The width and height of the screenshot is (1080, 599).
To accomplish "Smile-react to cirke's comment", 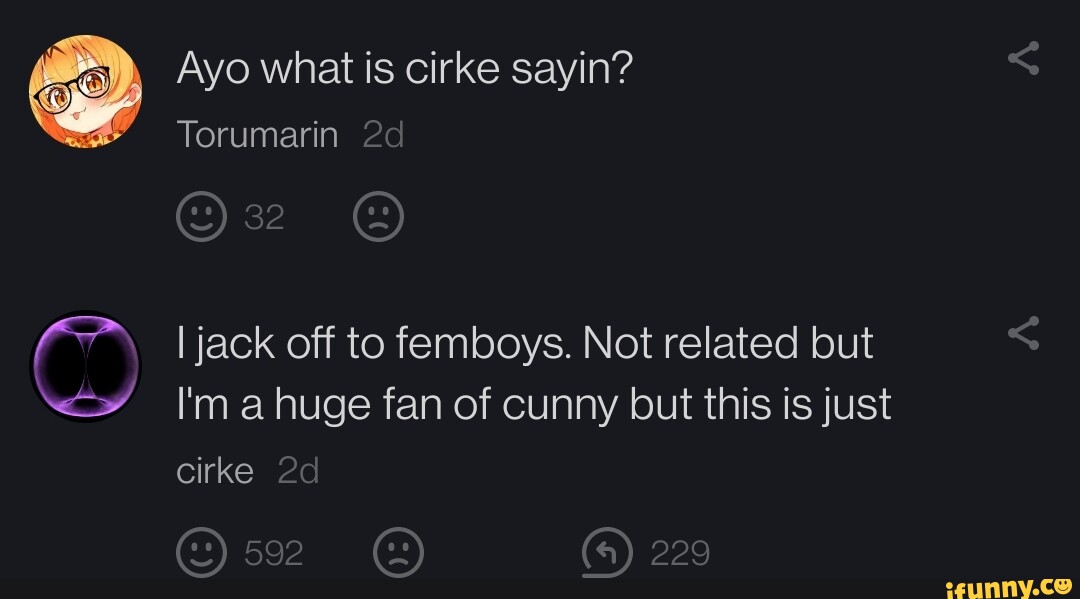I will (202, 551).
